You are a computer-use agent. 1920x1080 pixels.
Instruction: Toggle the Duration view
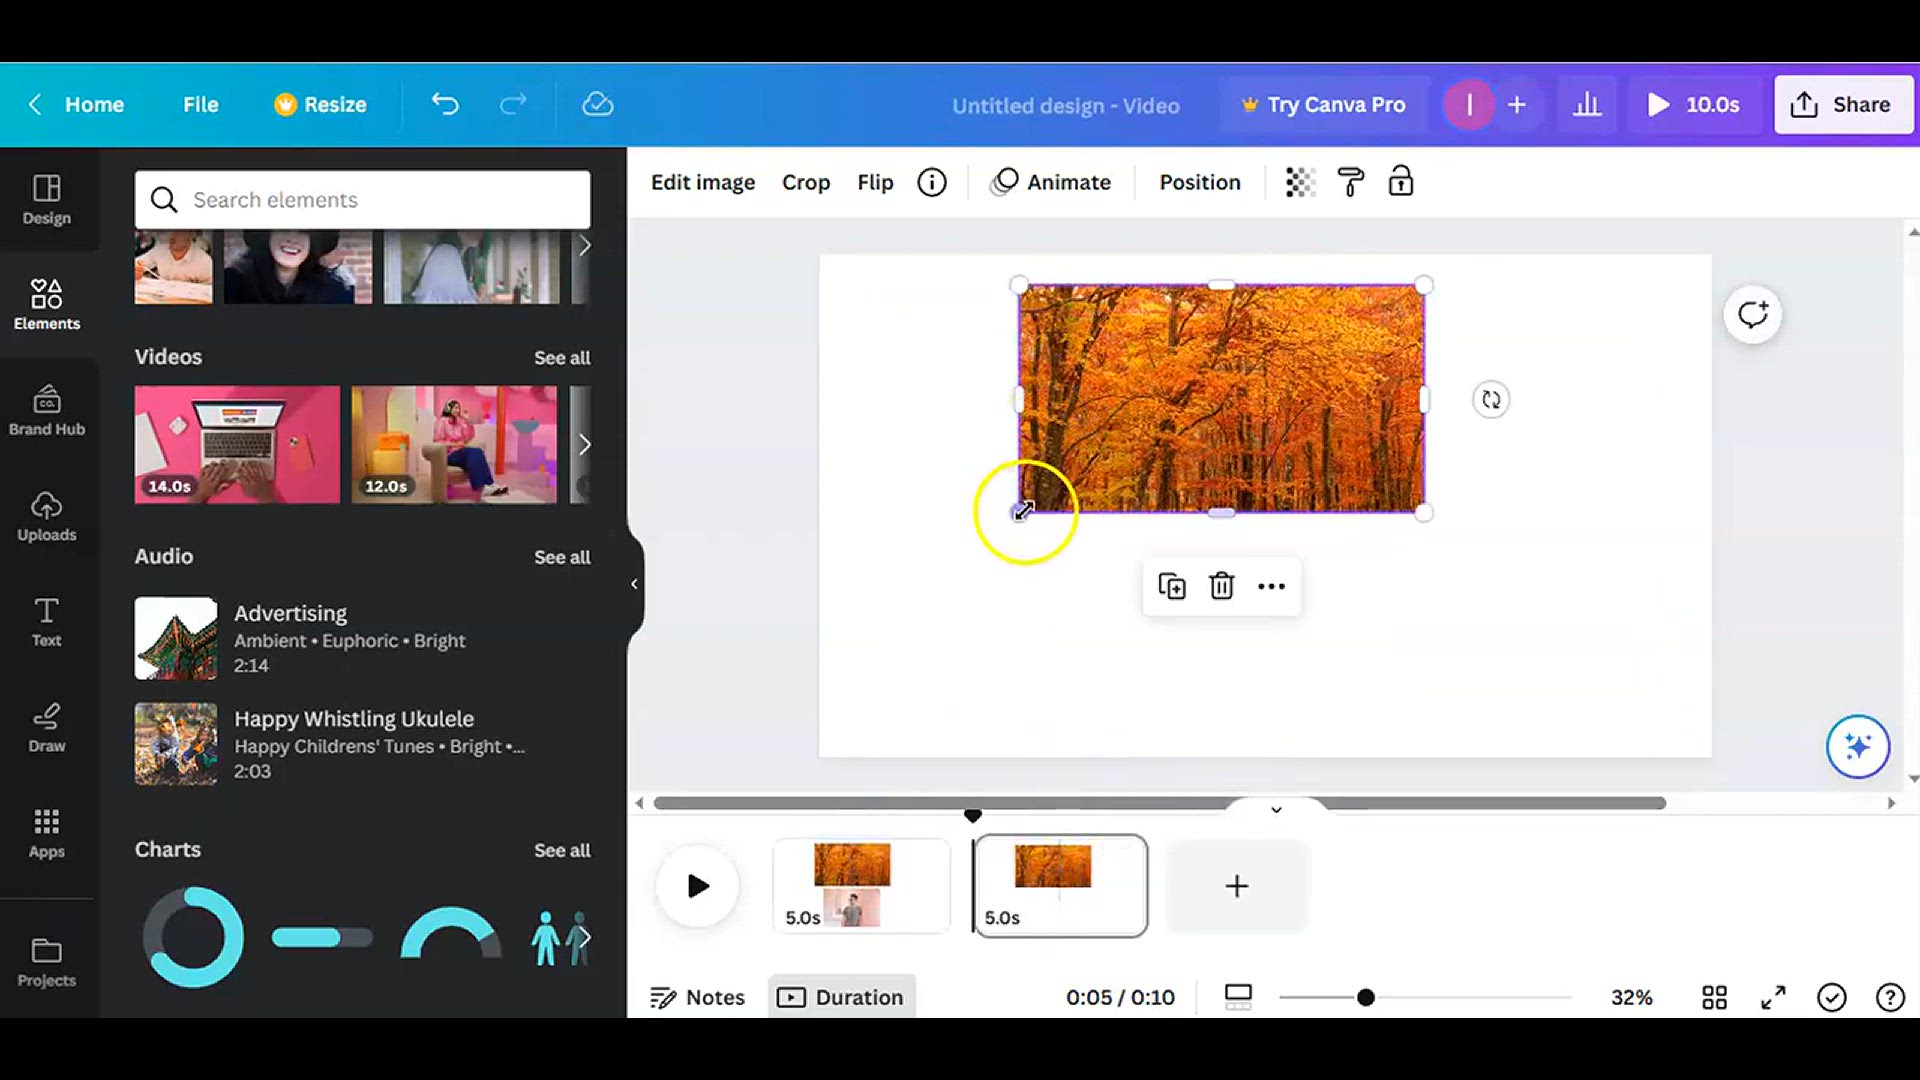click(841, 998)
